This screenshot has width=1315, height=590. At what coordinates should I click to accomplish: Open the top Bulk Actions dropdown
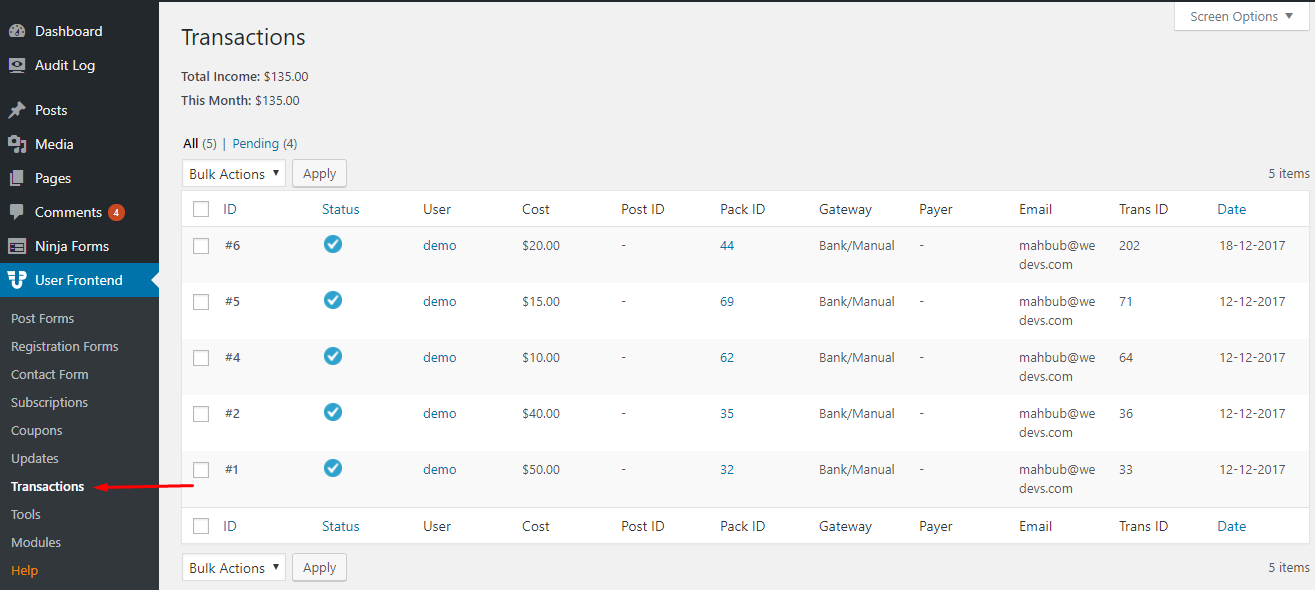pos(233,173)
